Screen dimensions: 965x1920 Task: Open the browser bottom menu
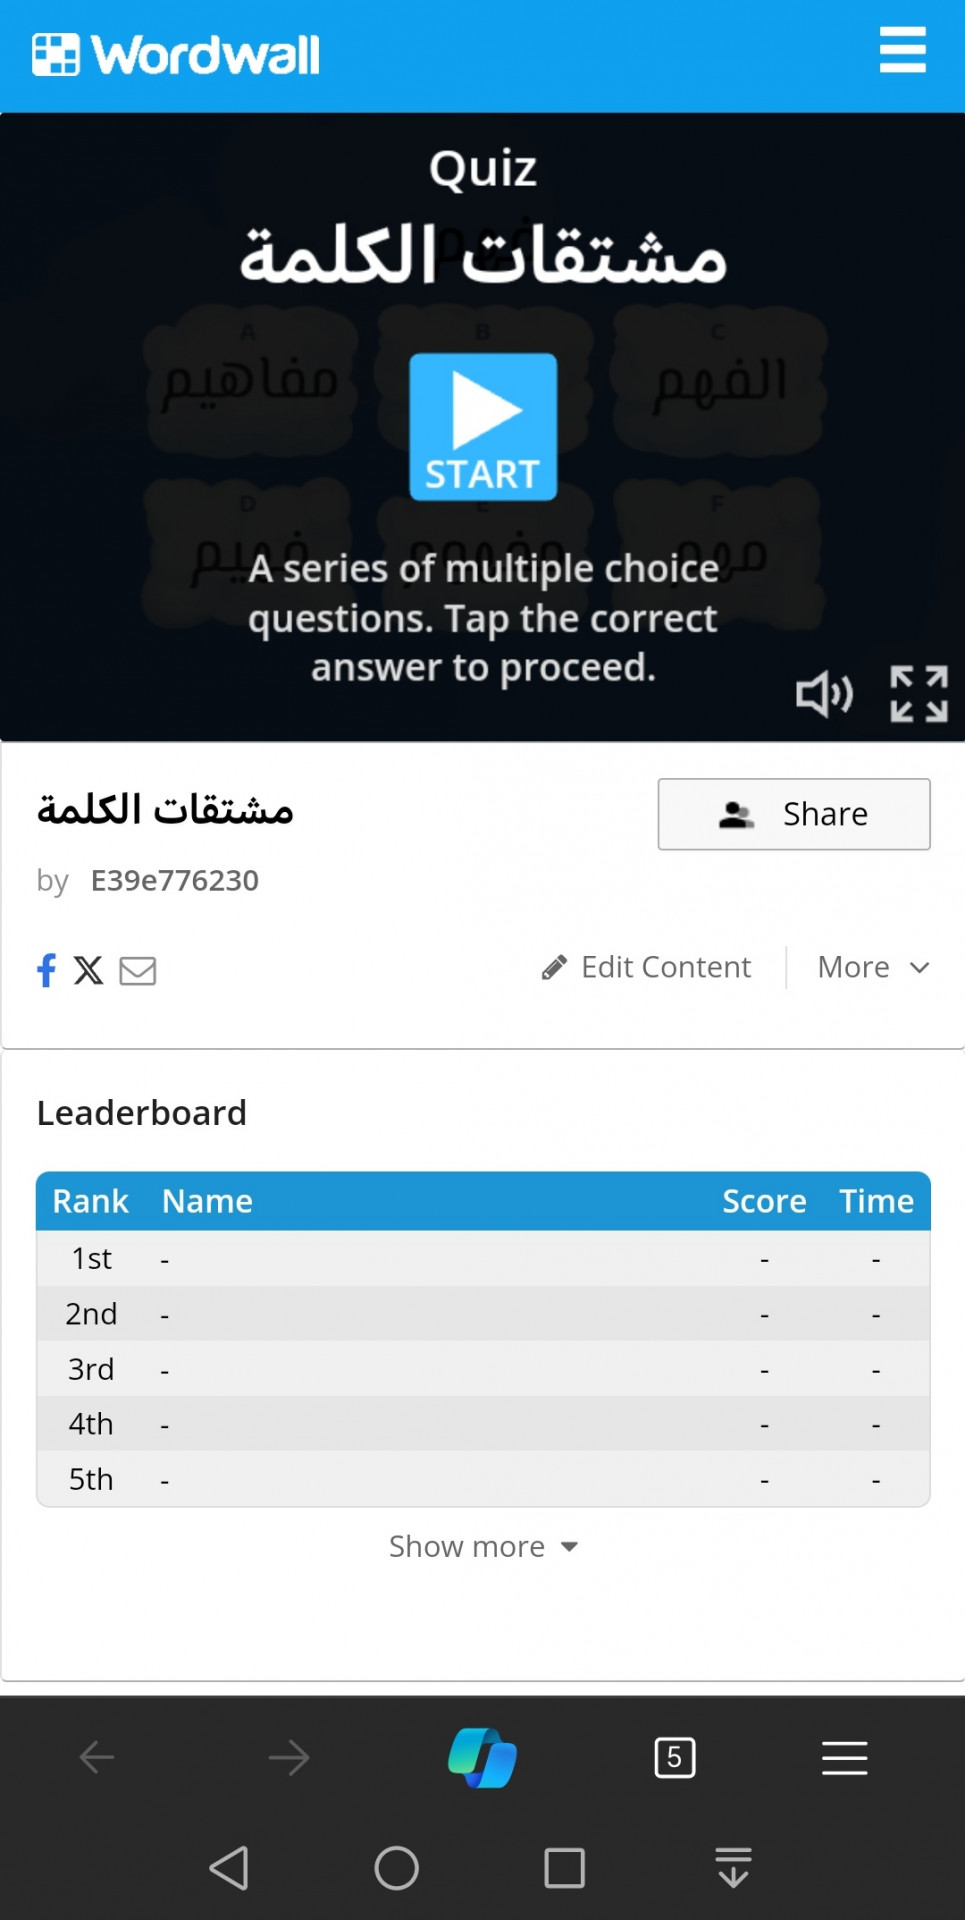[x=845, y=1757]
